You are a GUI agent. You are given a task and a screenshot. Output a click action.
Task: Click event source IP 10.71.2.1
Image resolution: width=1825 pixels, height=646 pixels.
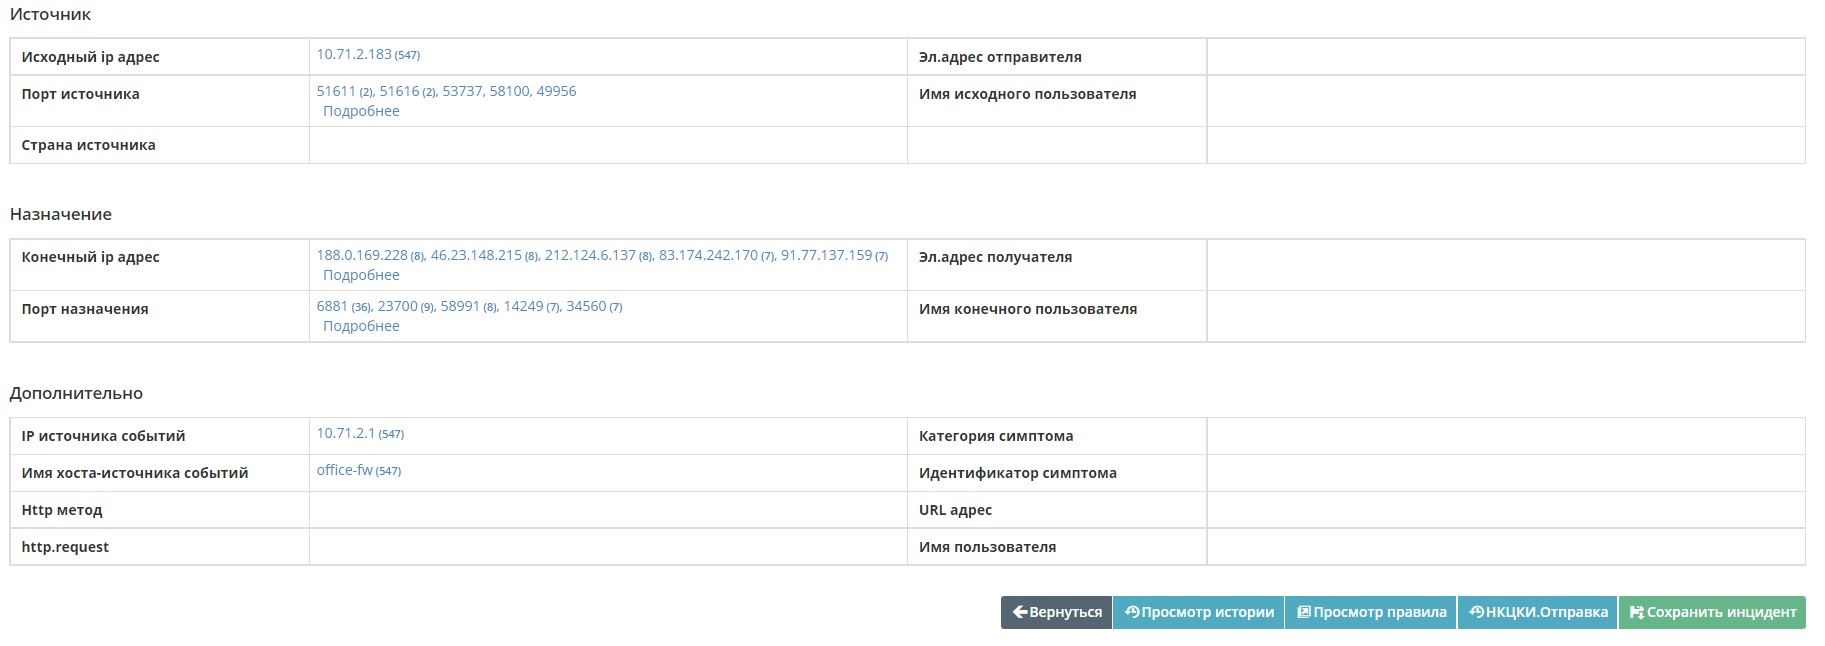point(346,433)
